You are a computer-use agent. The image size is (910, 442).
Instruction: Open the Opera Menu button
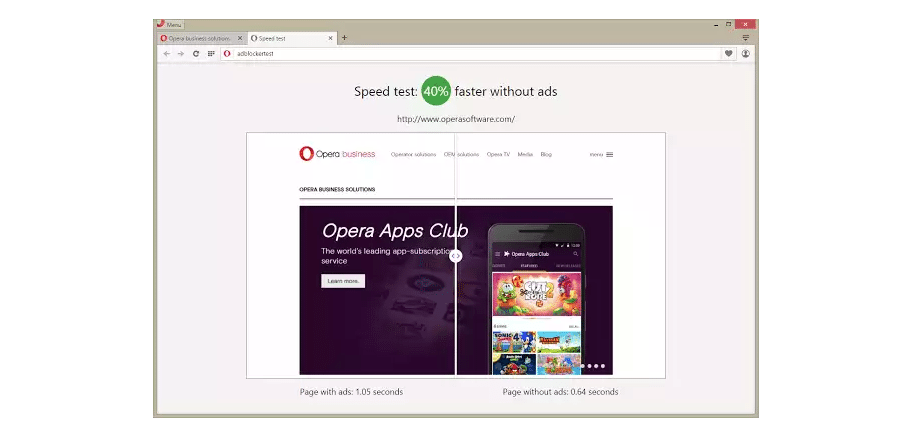point(170,24)
